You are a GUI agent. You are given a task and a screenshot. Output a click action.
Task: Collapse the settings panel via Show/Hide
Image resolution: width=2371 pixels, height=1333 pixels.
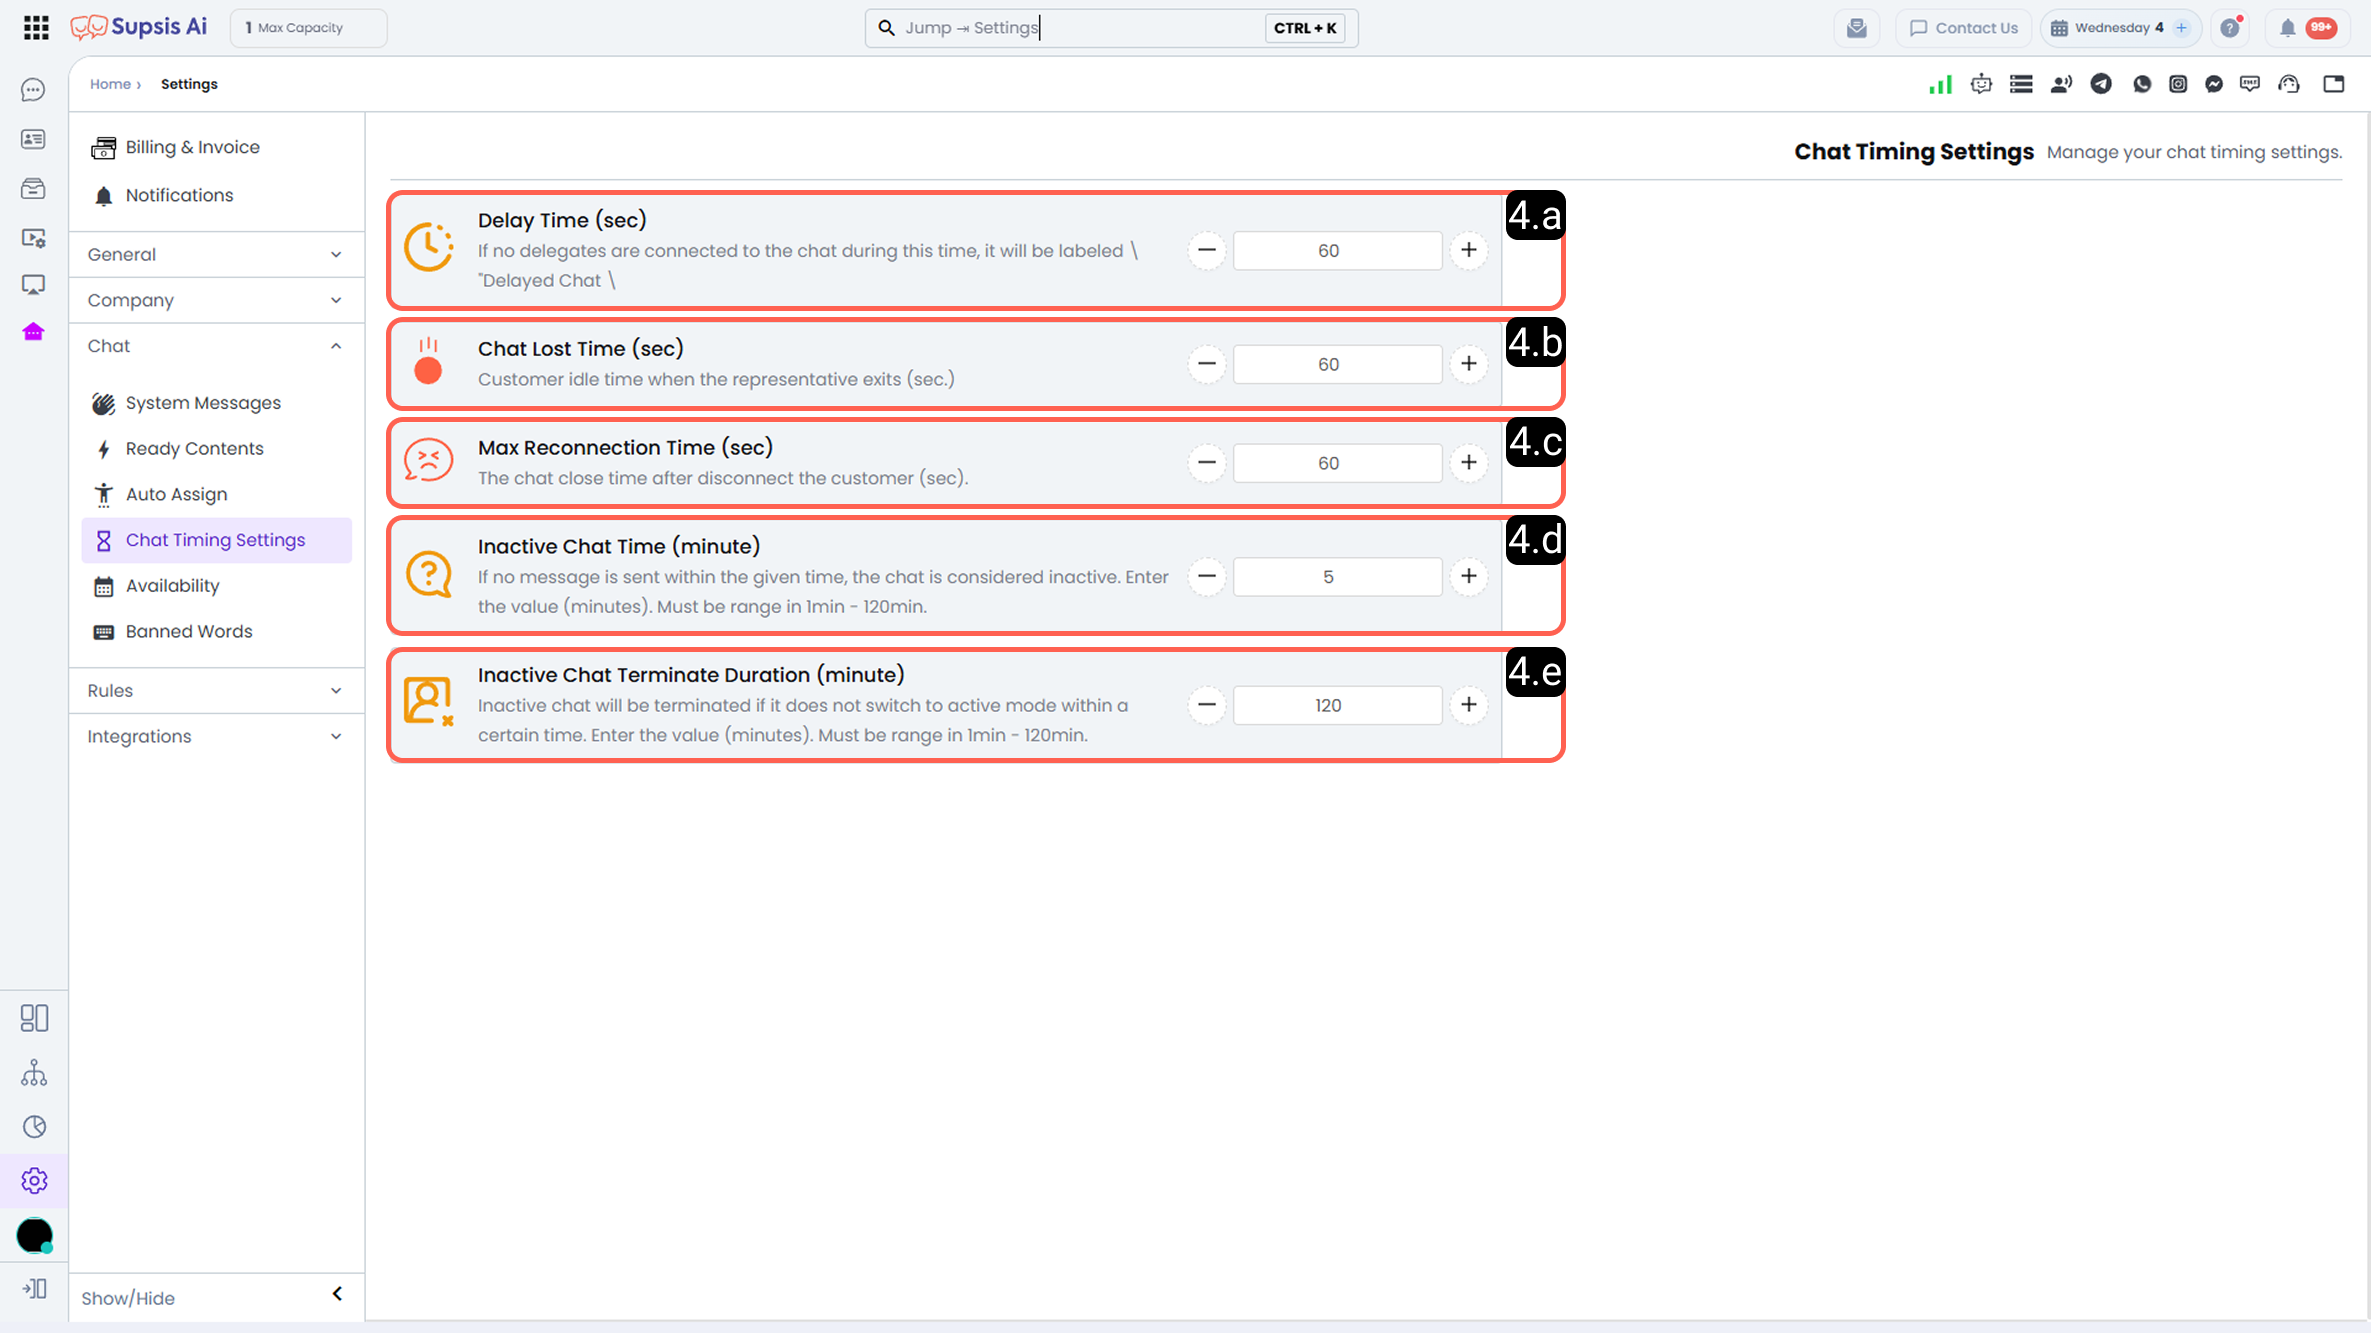point(216,1298)
